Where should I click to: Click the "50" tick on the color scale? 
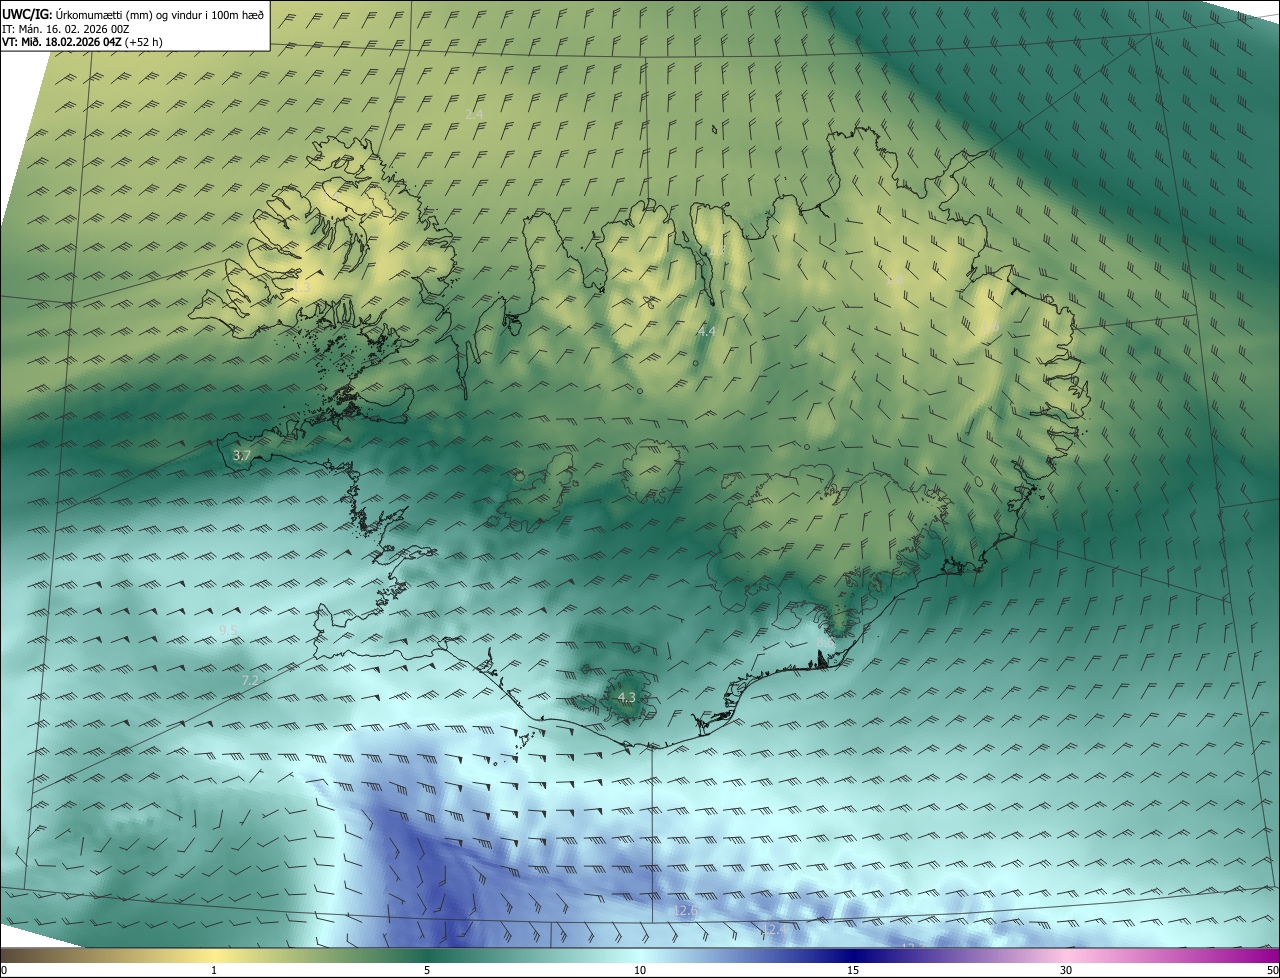pos(1272,970)
